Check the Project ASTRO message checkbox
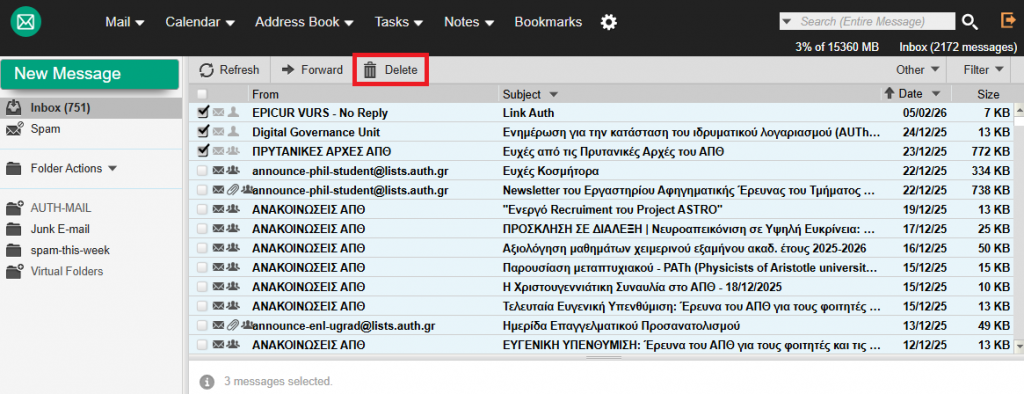Viewport: 1024px width, 394px height. point(202,210)
